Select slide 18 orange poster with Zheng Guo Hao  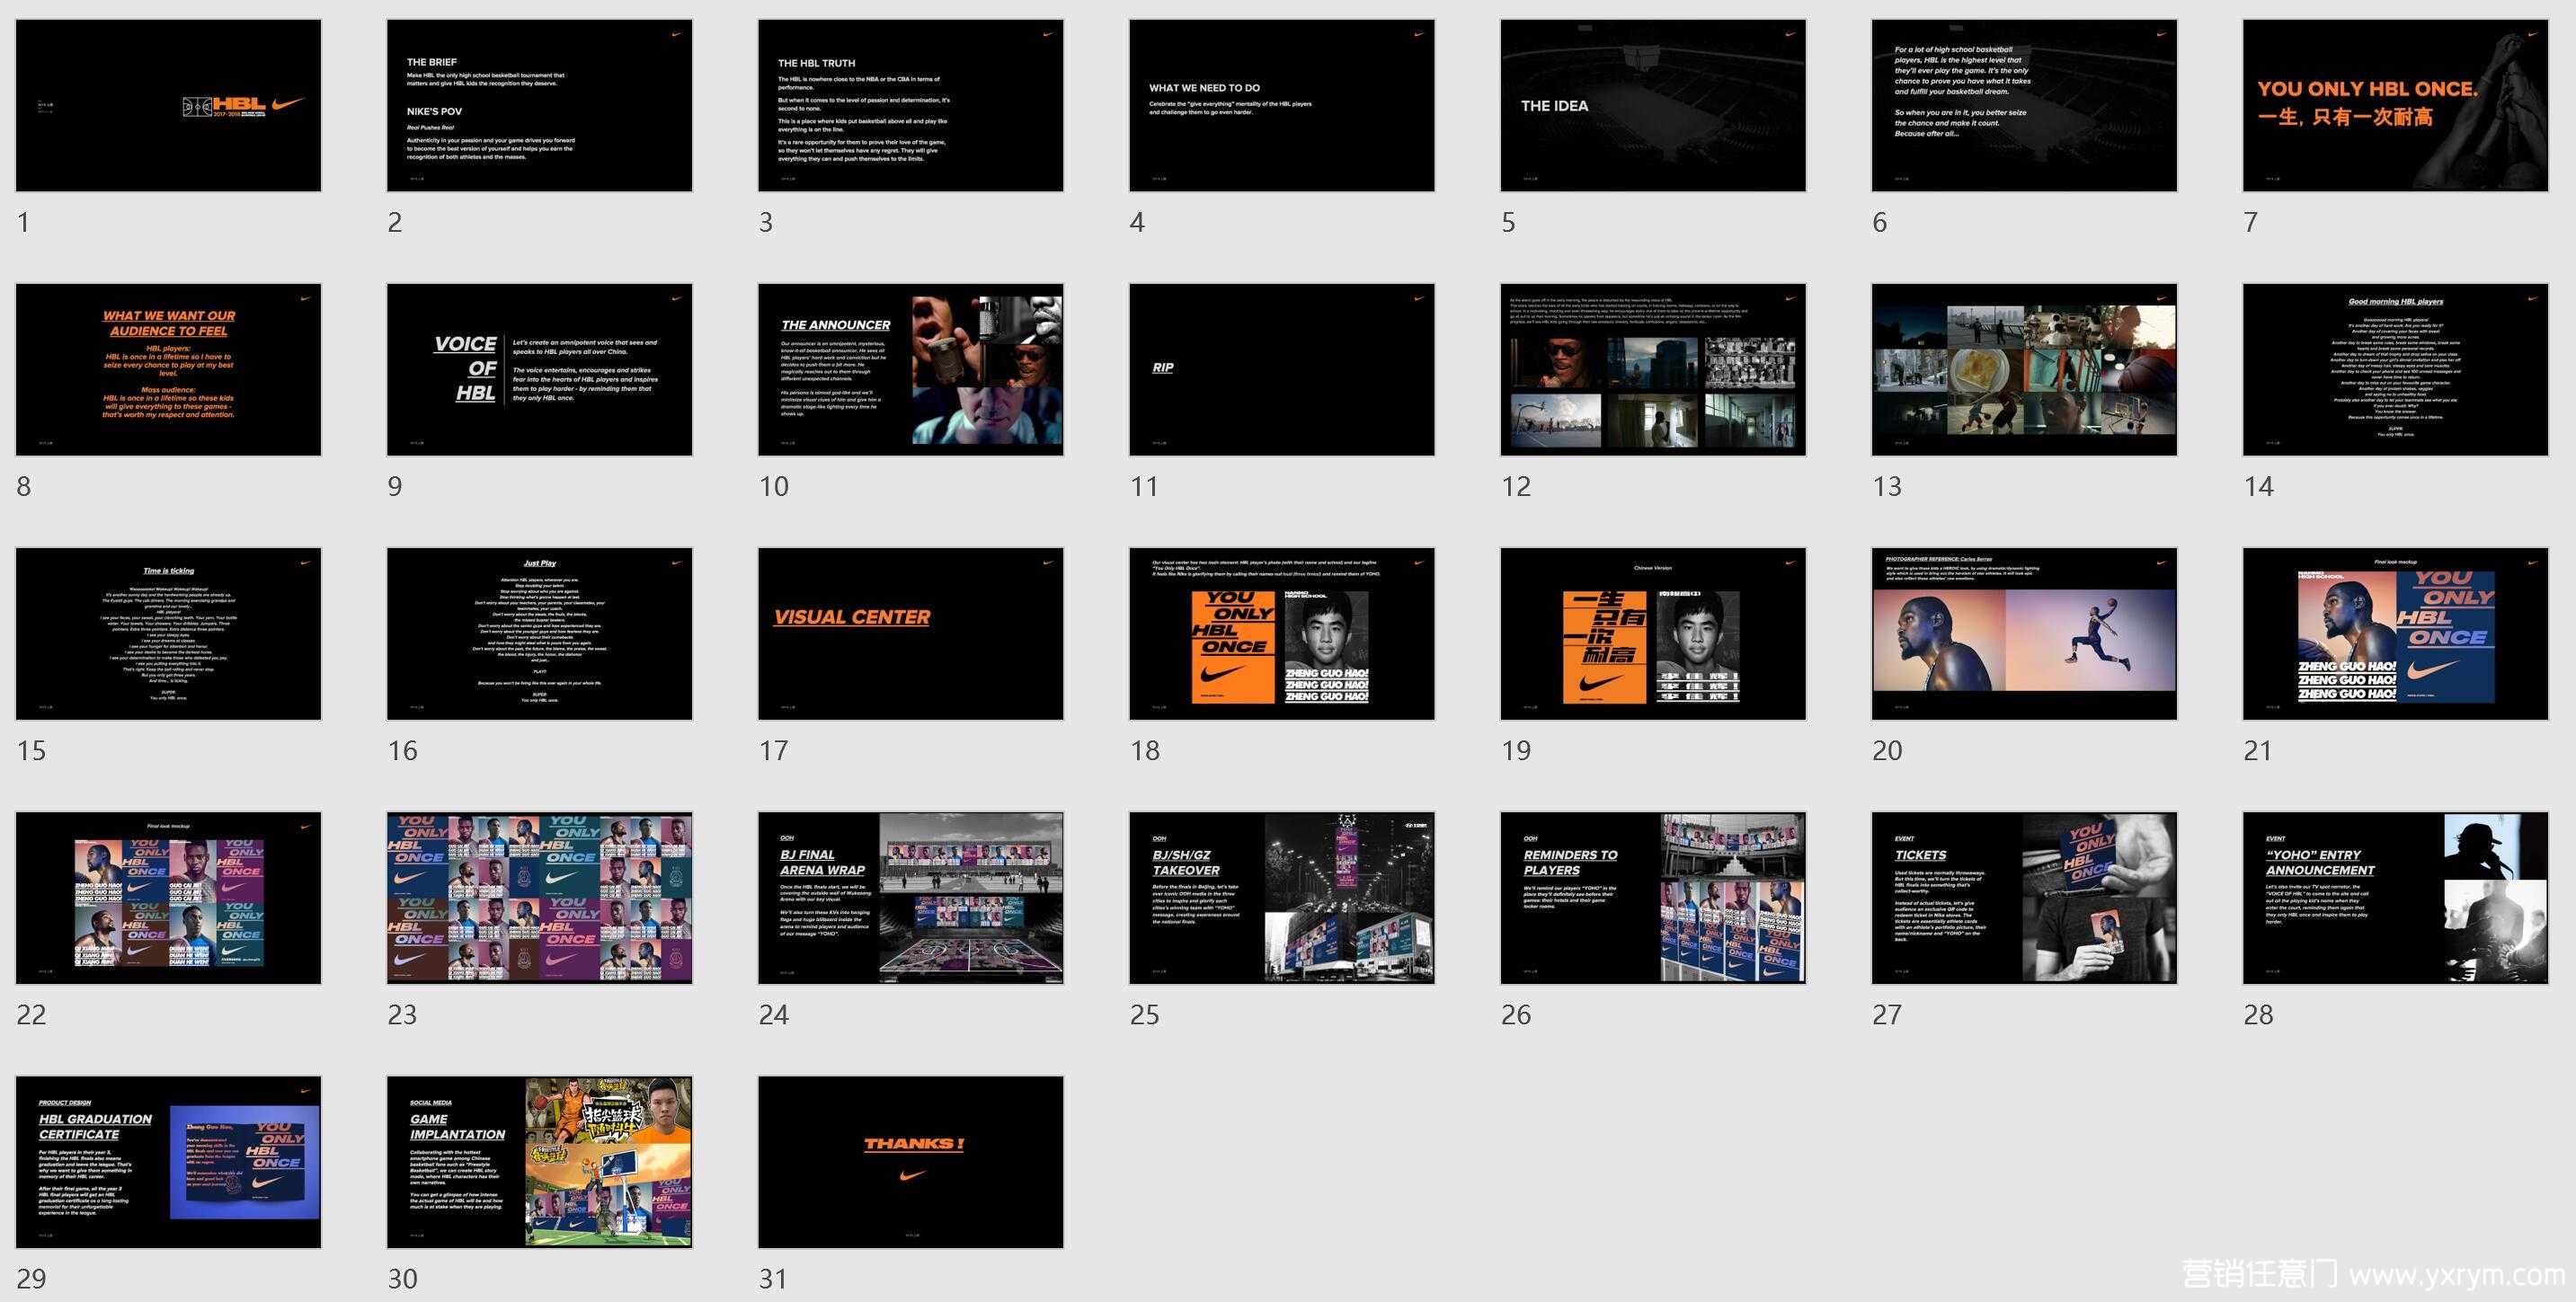click(x=1282, y=633)
